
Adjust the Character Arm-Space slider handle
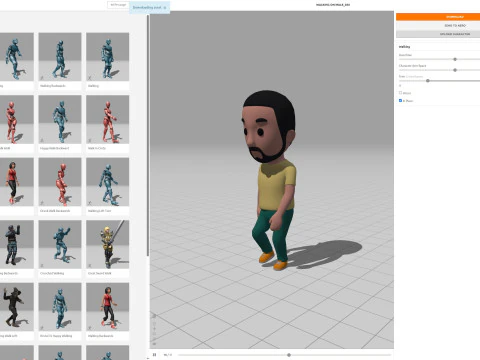[455, 70]
